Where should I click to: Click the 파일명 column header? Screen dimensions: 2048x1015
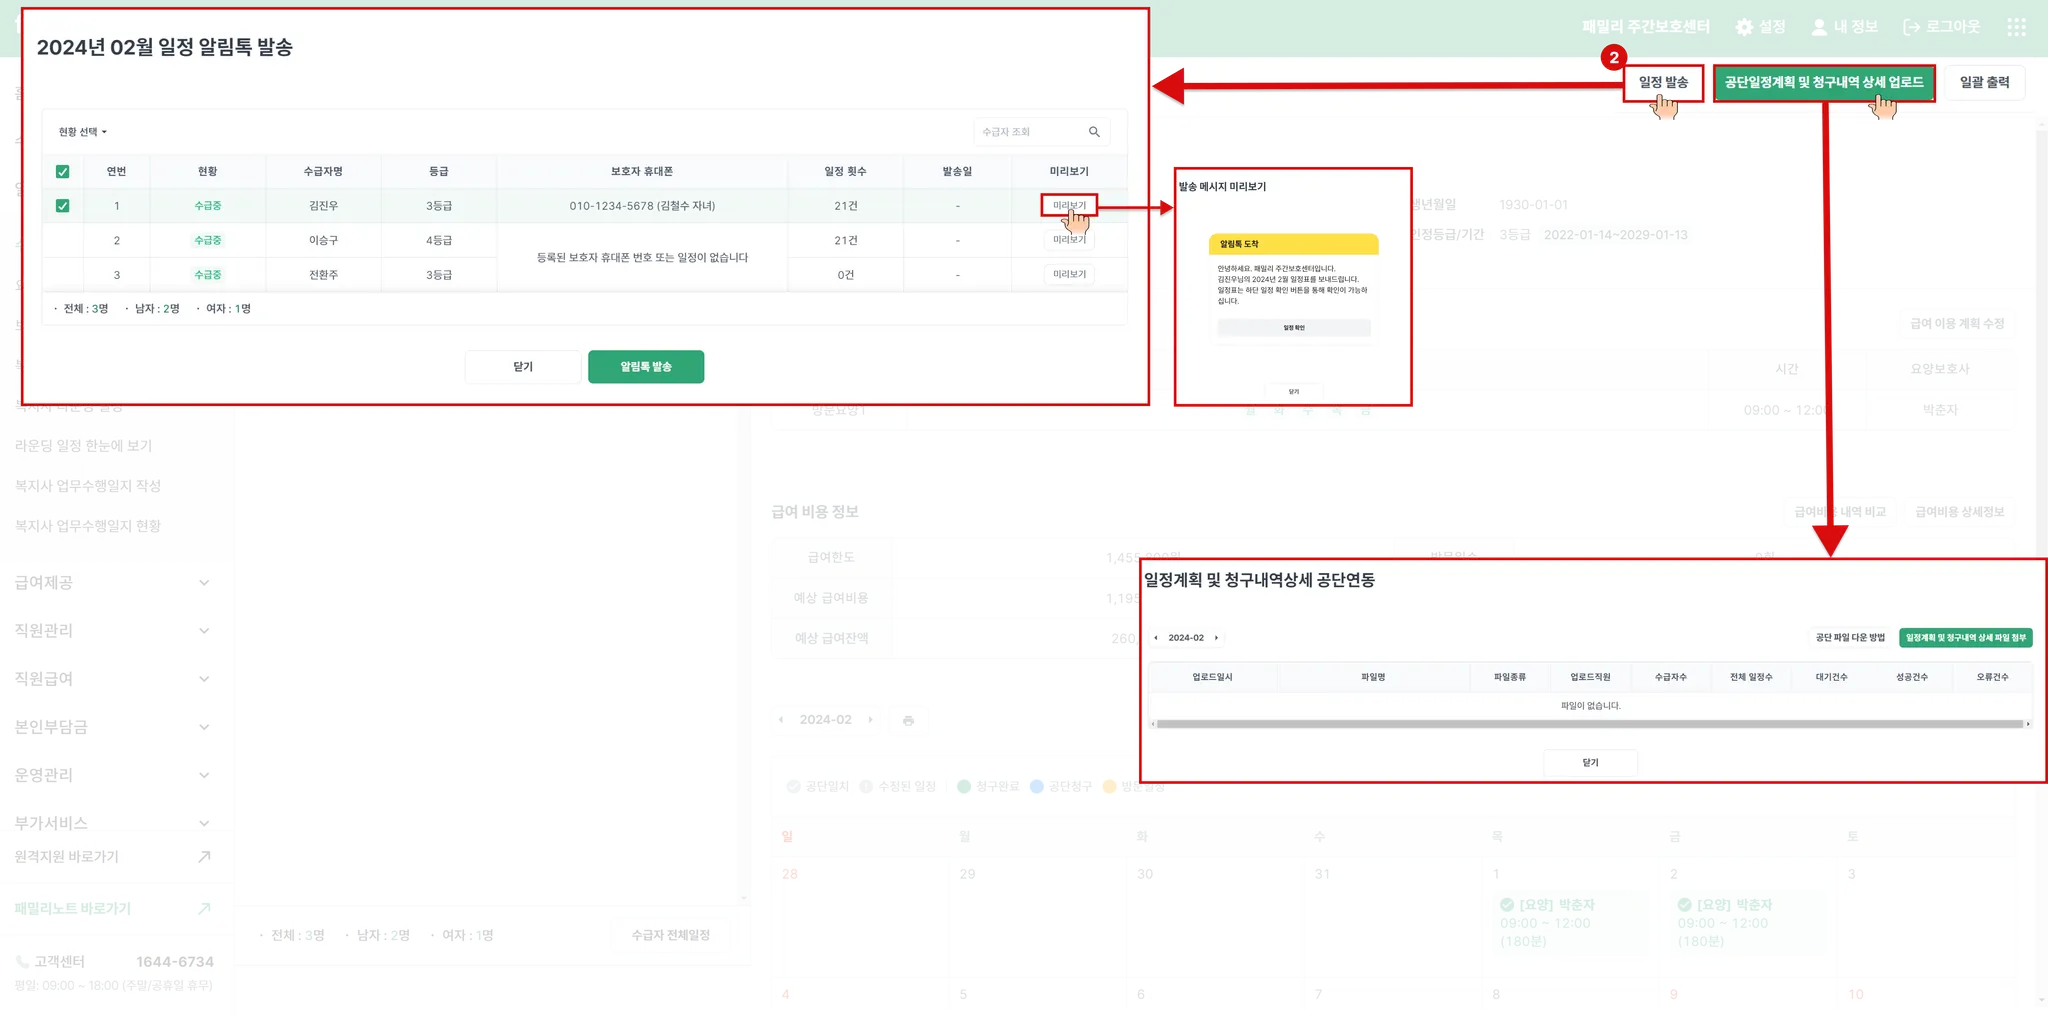click(x=1373, y=678)
